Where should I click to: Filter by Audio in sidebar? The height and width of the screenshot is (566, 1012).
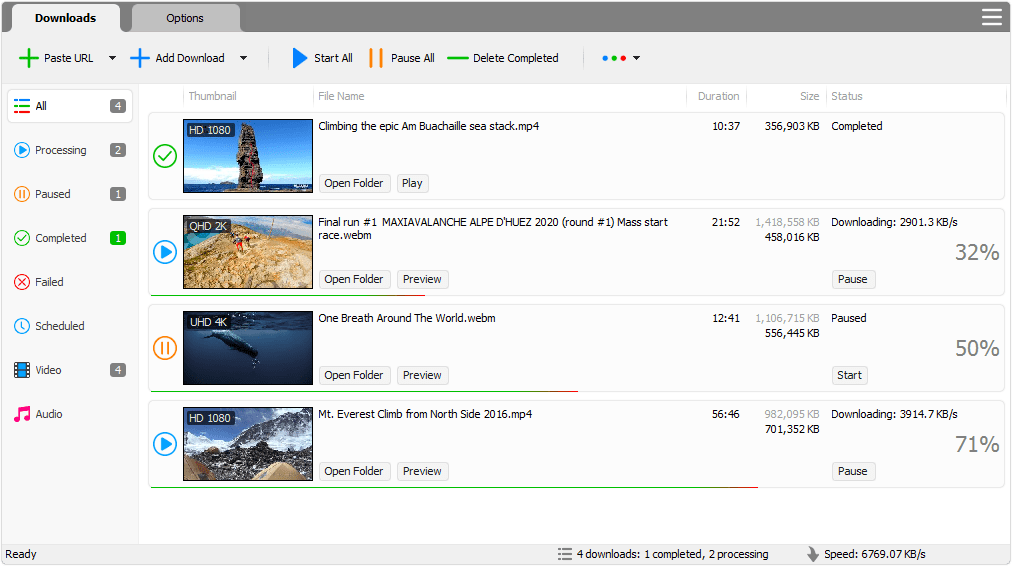(x=48, y=414)
